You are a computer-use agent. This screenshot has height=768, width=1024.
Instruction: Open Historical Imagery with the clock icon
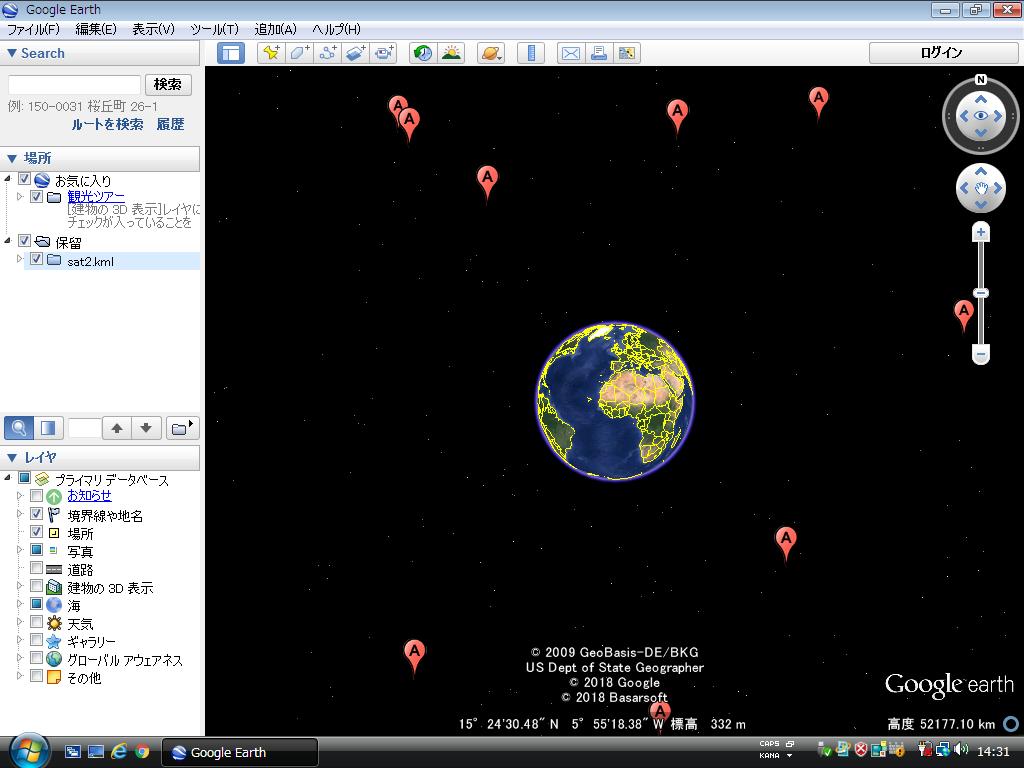(421, 52)
